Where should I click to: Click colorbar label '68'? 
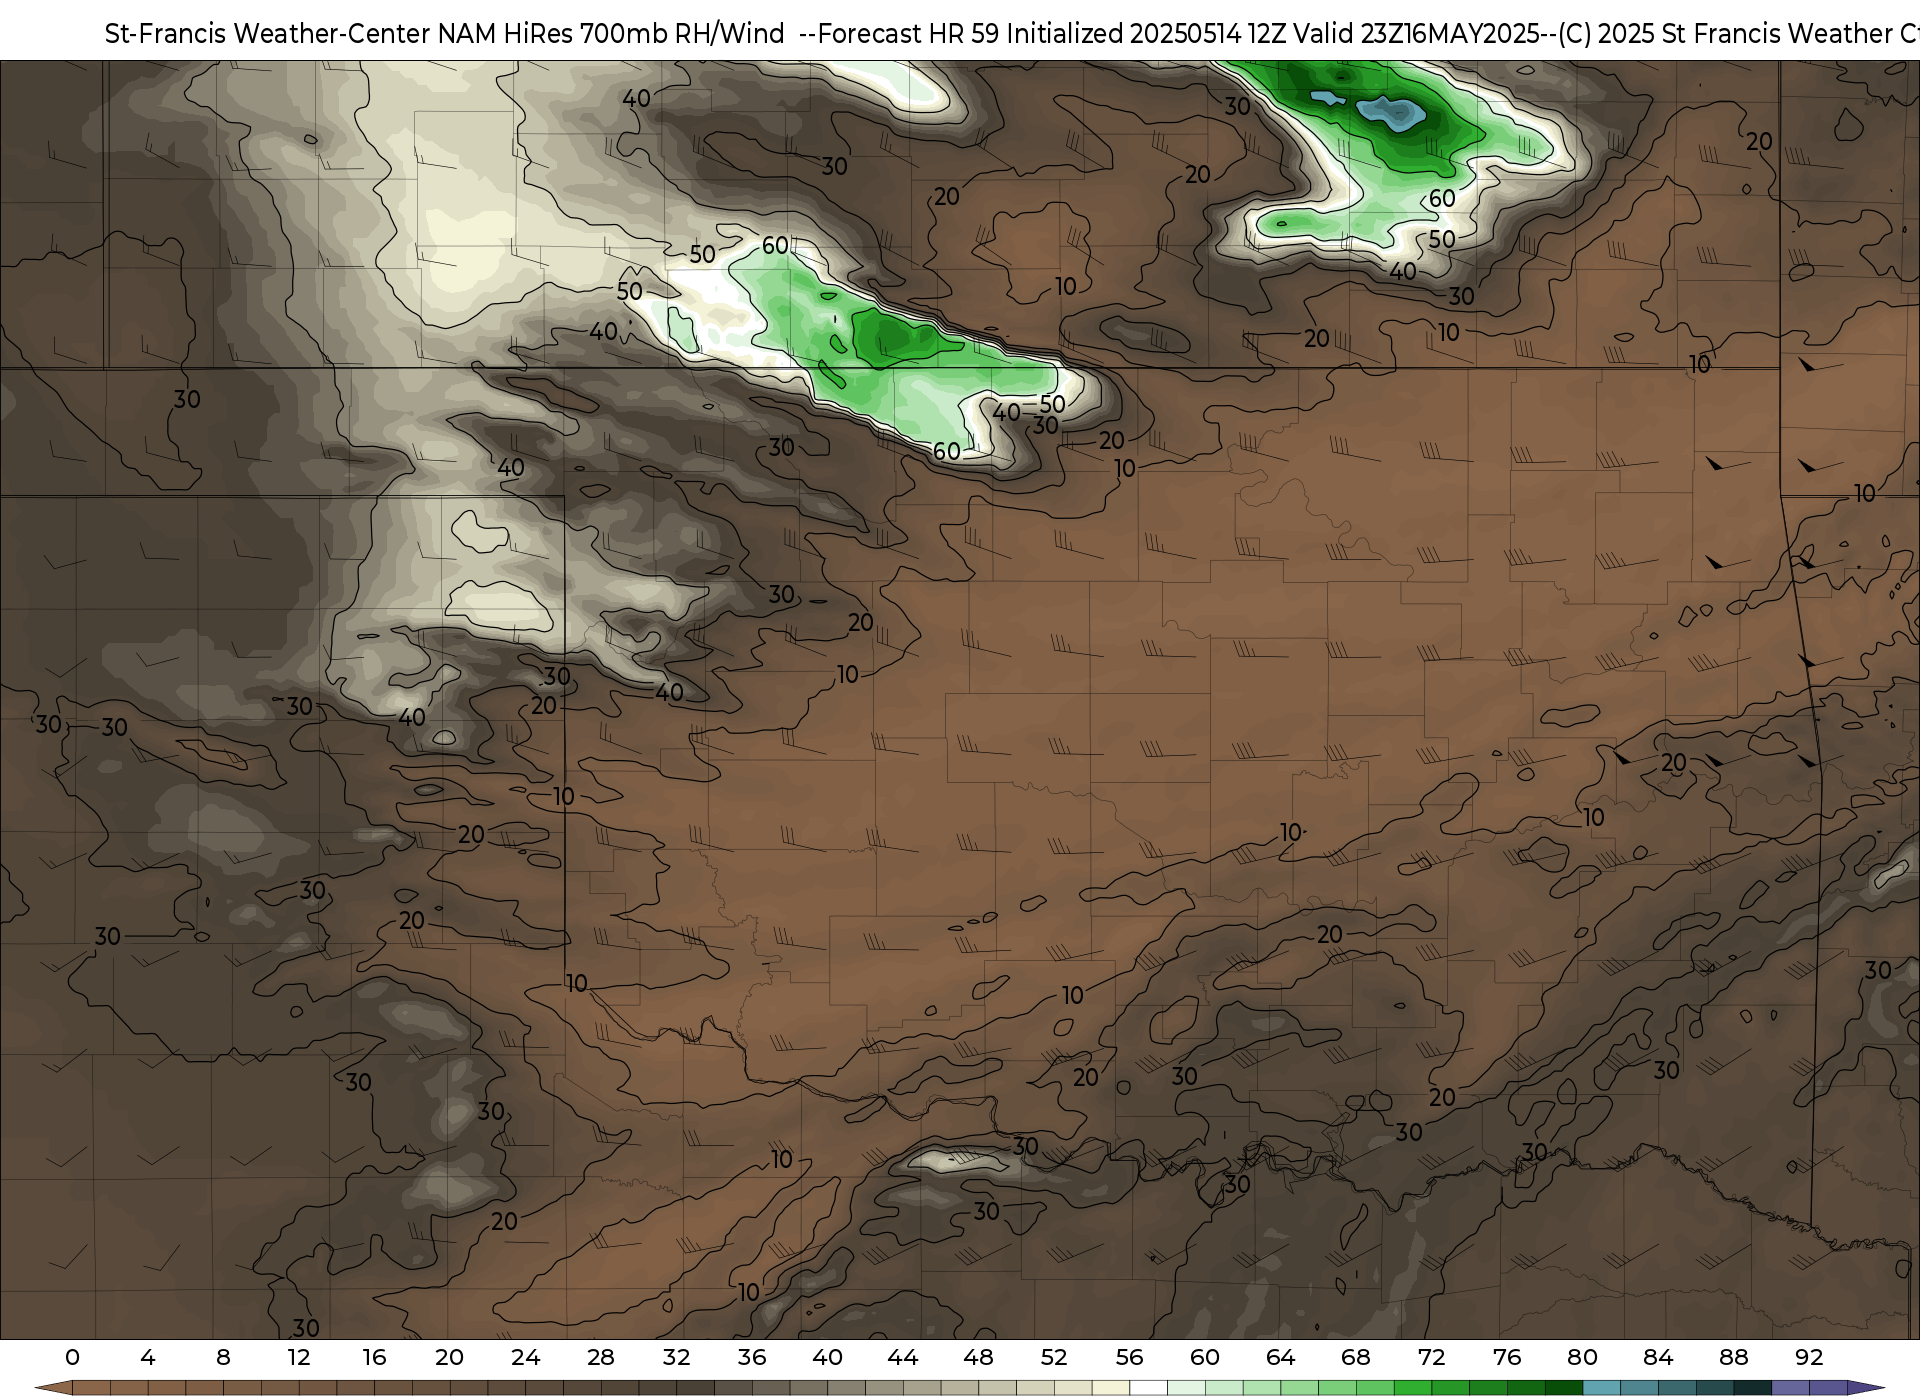pyautogui.click(x=1356, y=1358)
